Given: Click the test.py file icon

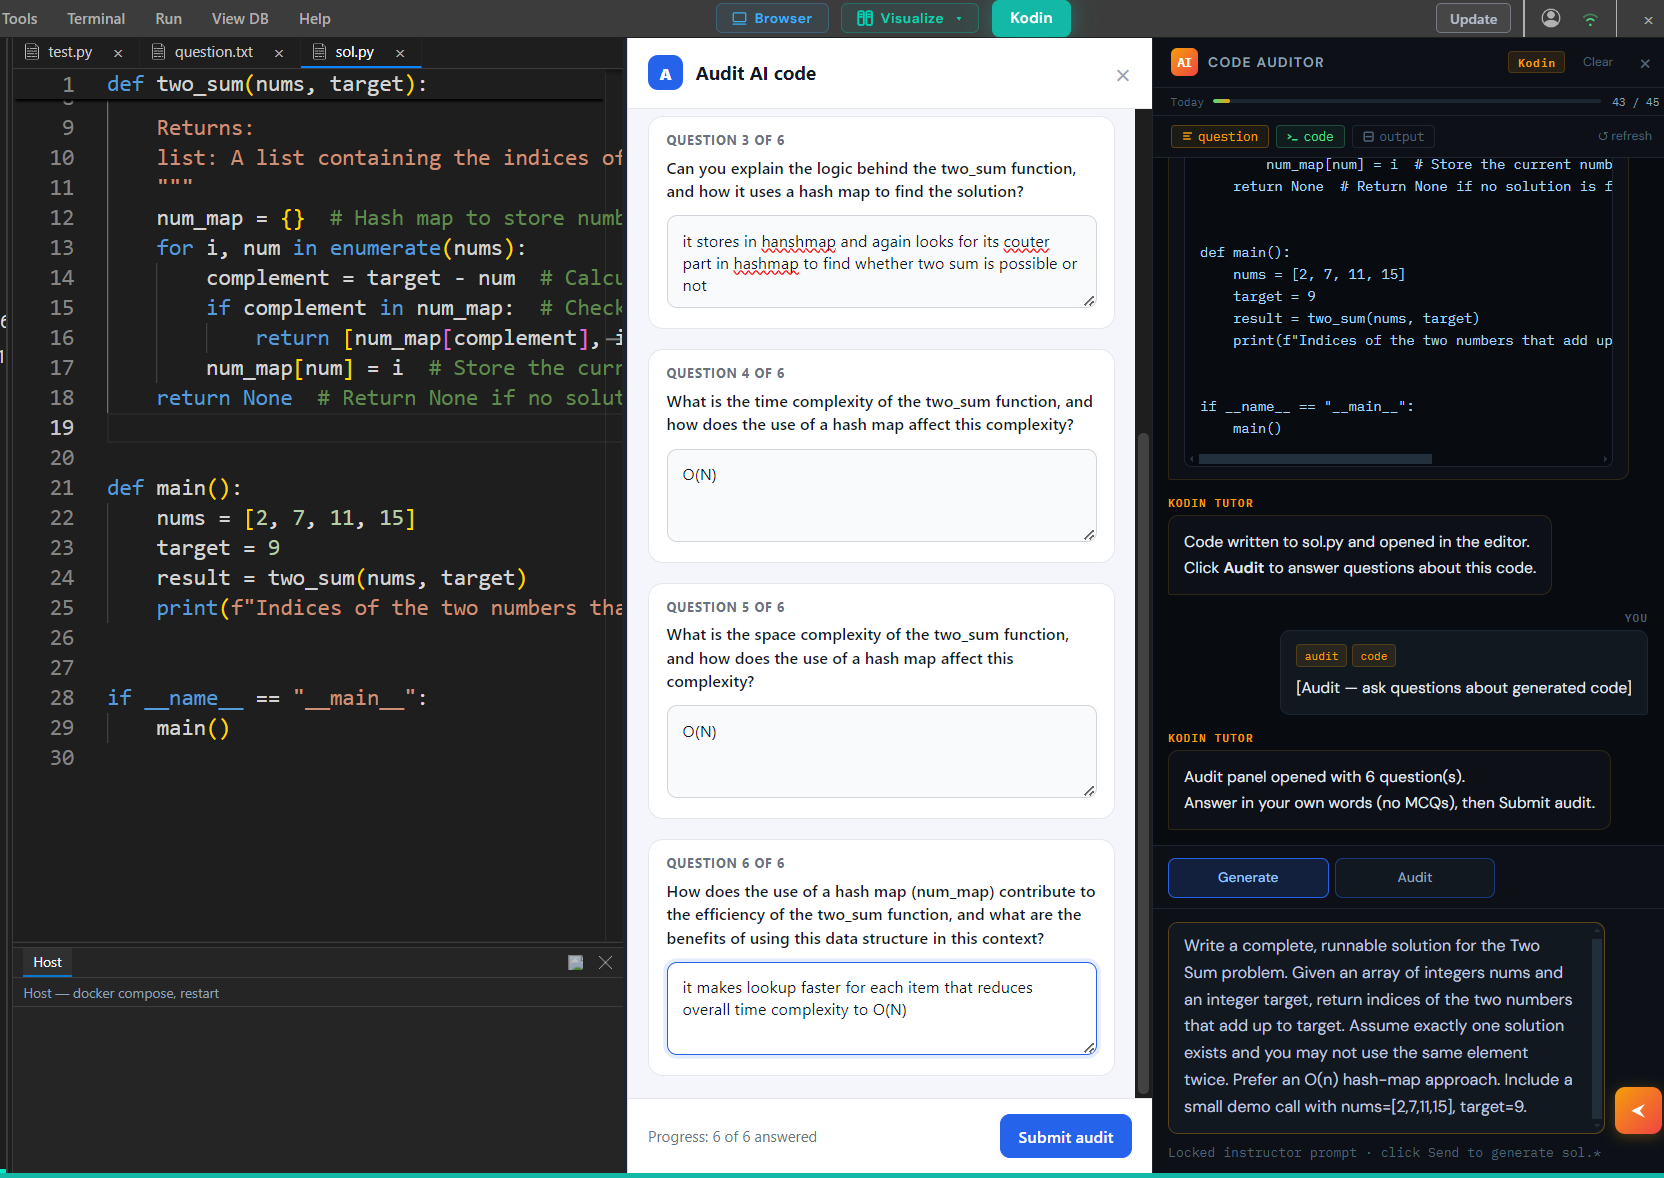Looking at the screenshot, I should coord(32,52).
